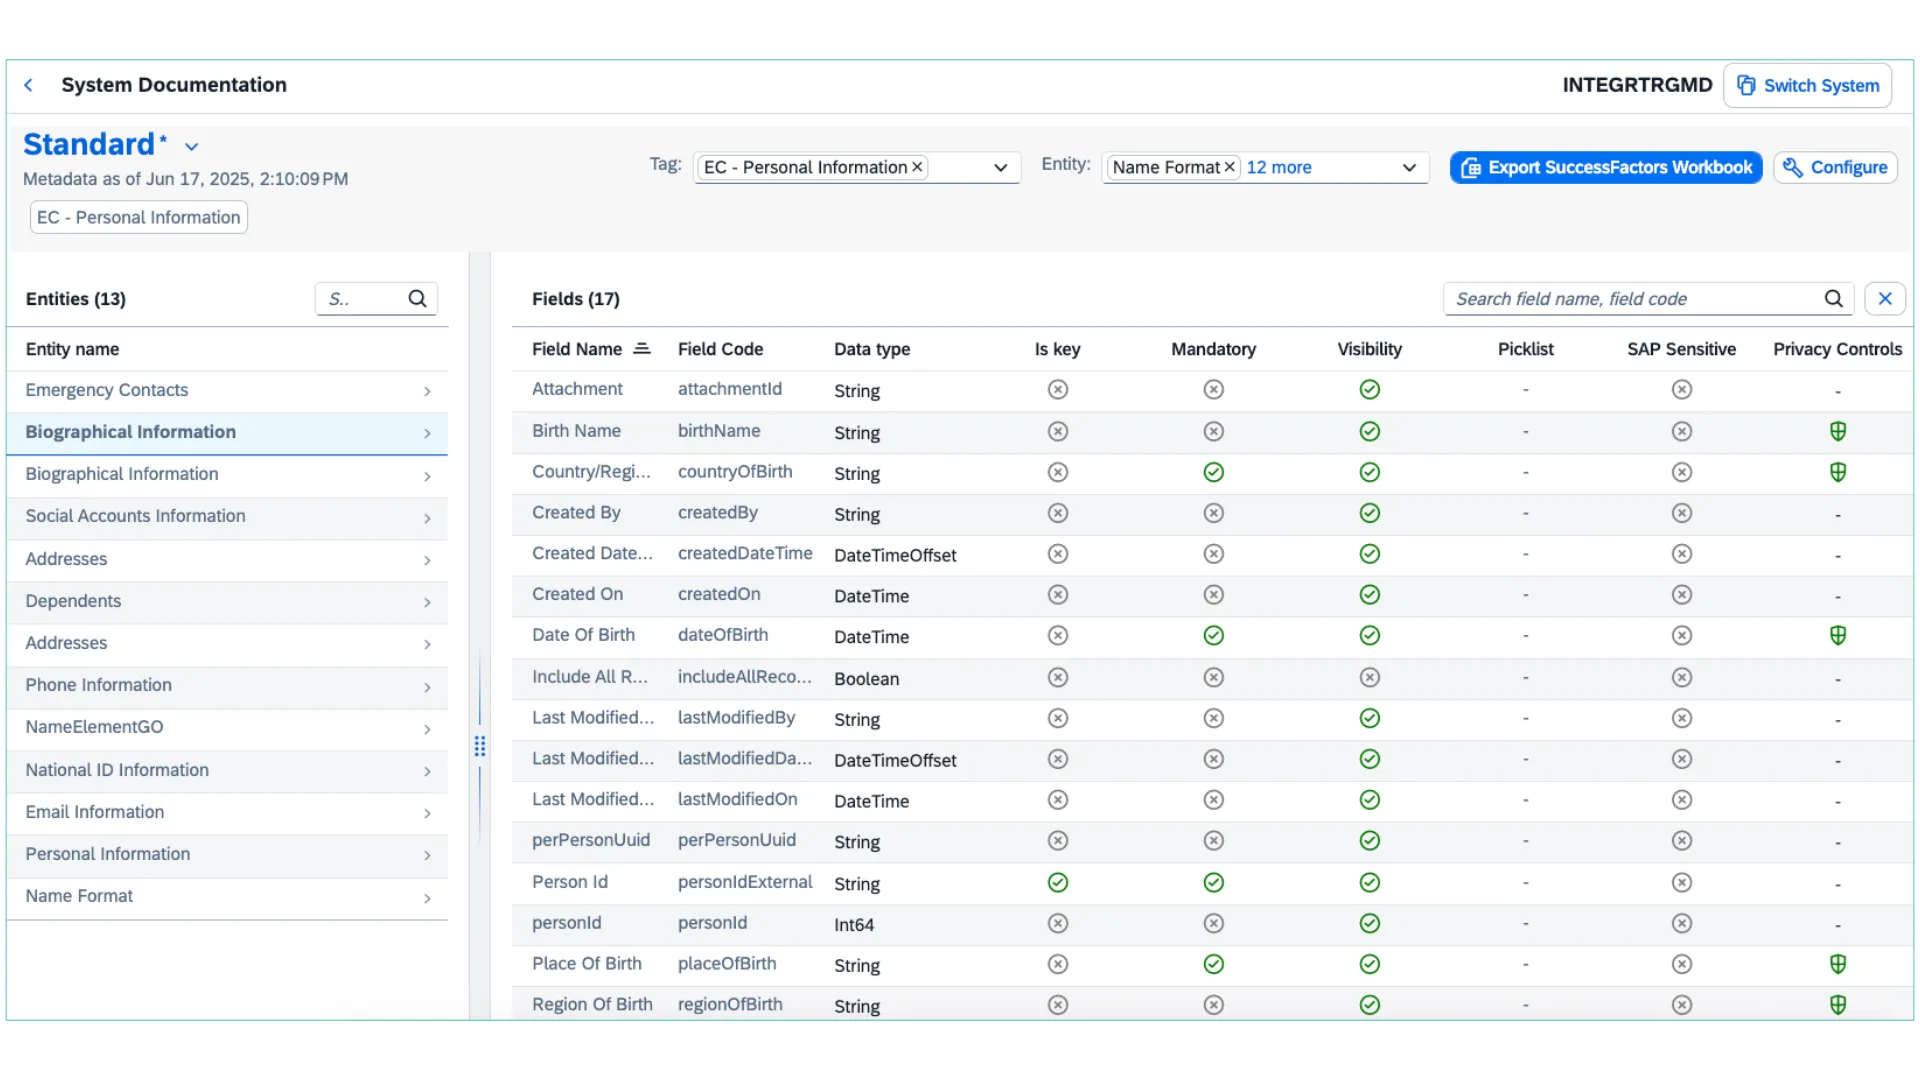1920x1080 pixels.
Task: Click Place Of Birth privacy shield icon
Action: pyautogui.click(x=1837, y=964)
